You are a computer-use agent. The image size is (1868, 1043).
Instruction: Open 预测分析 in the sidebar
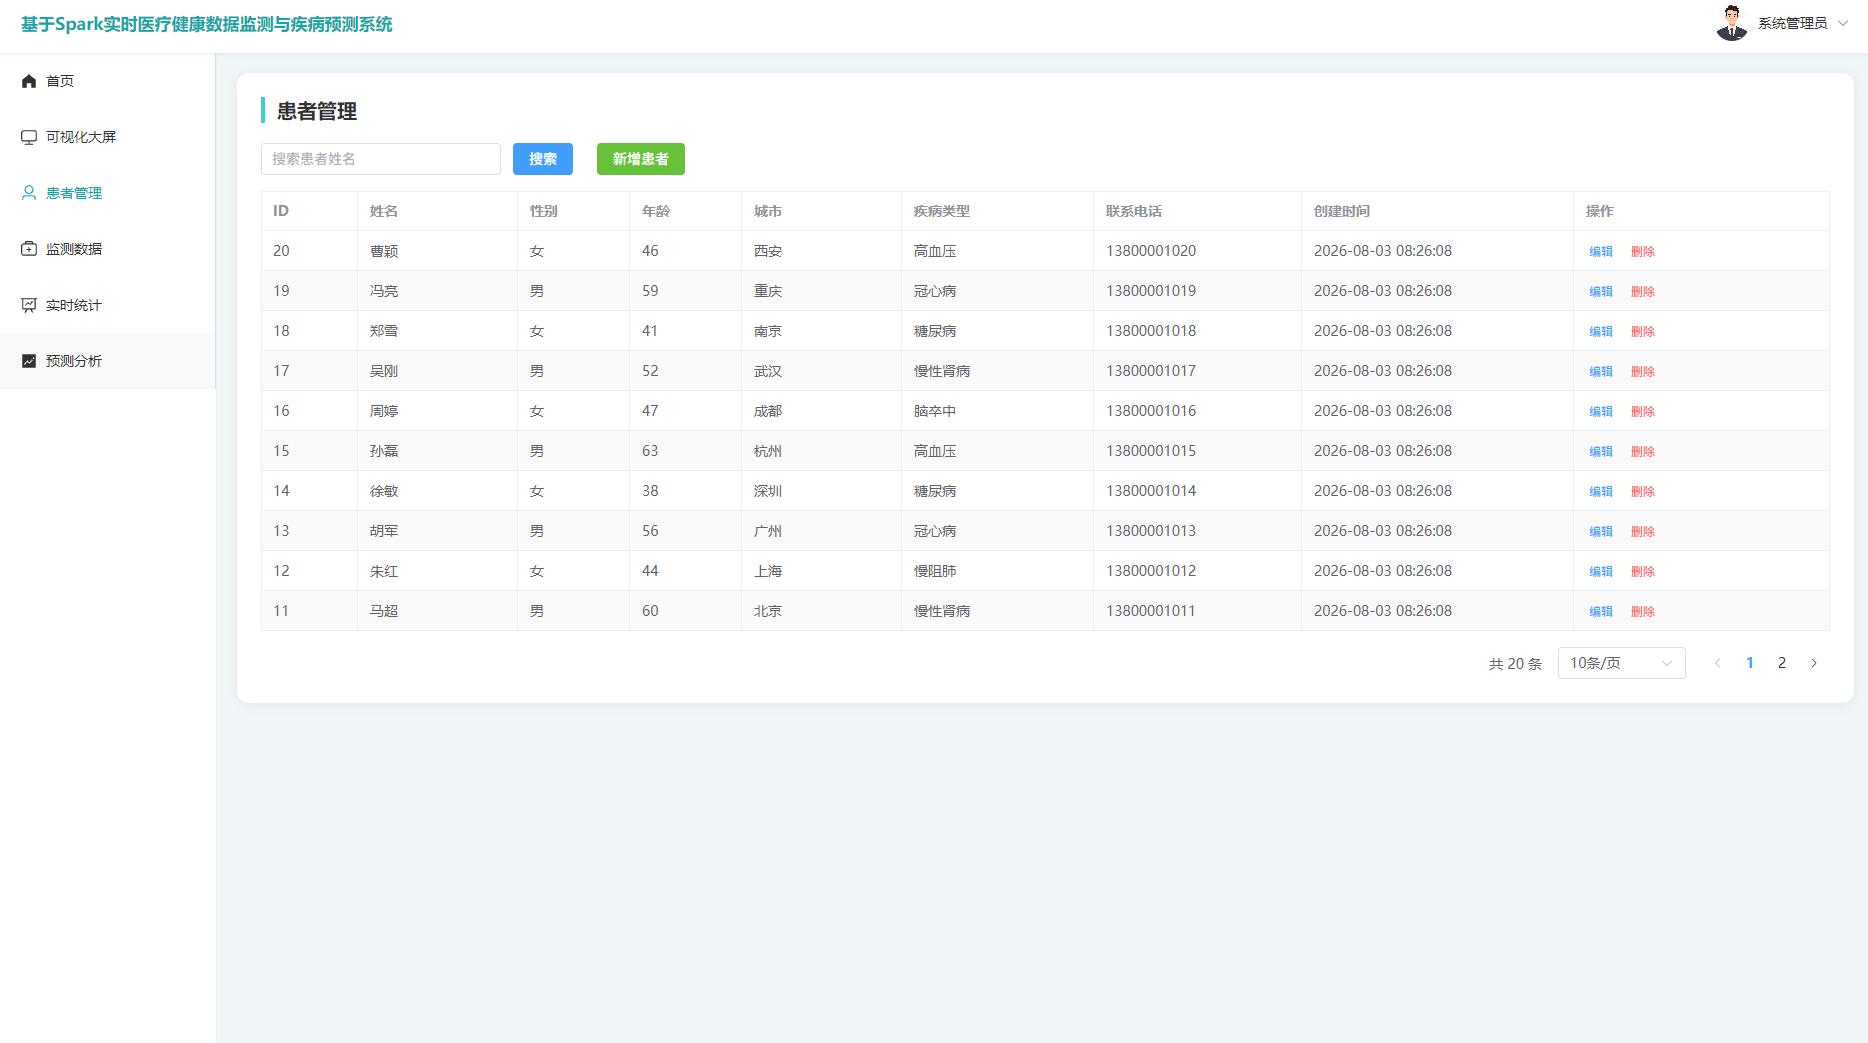pyautogui.click(x=107, y=361)
